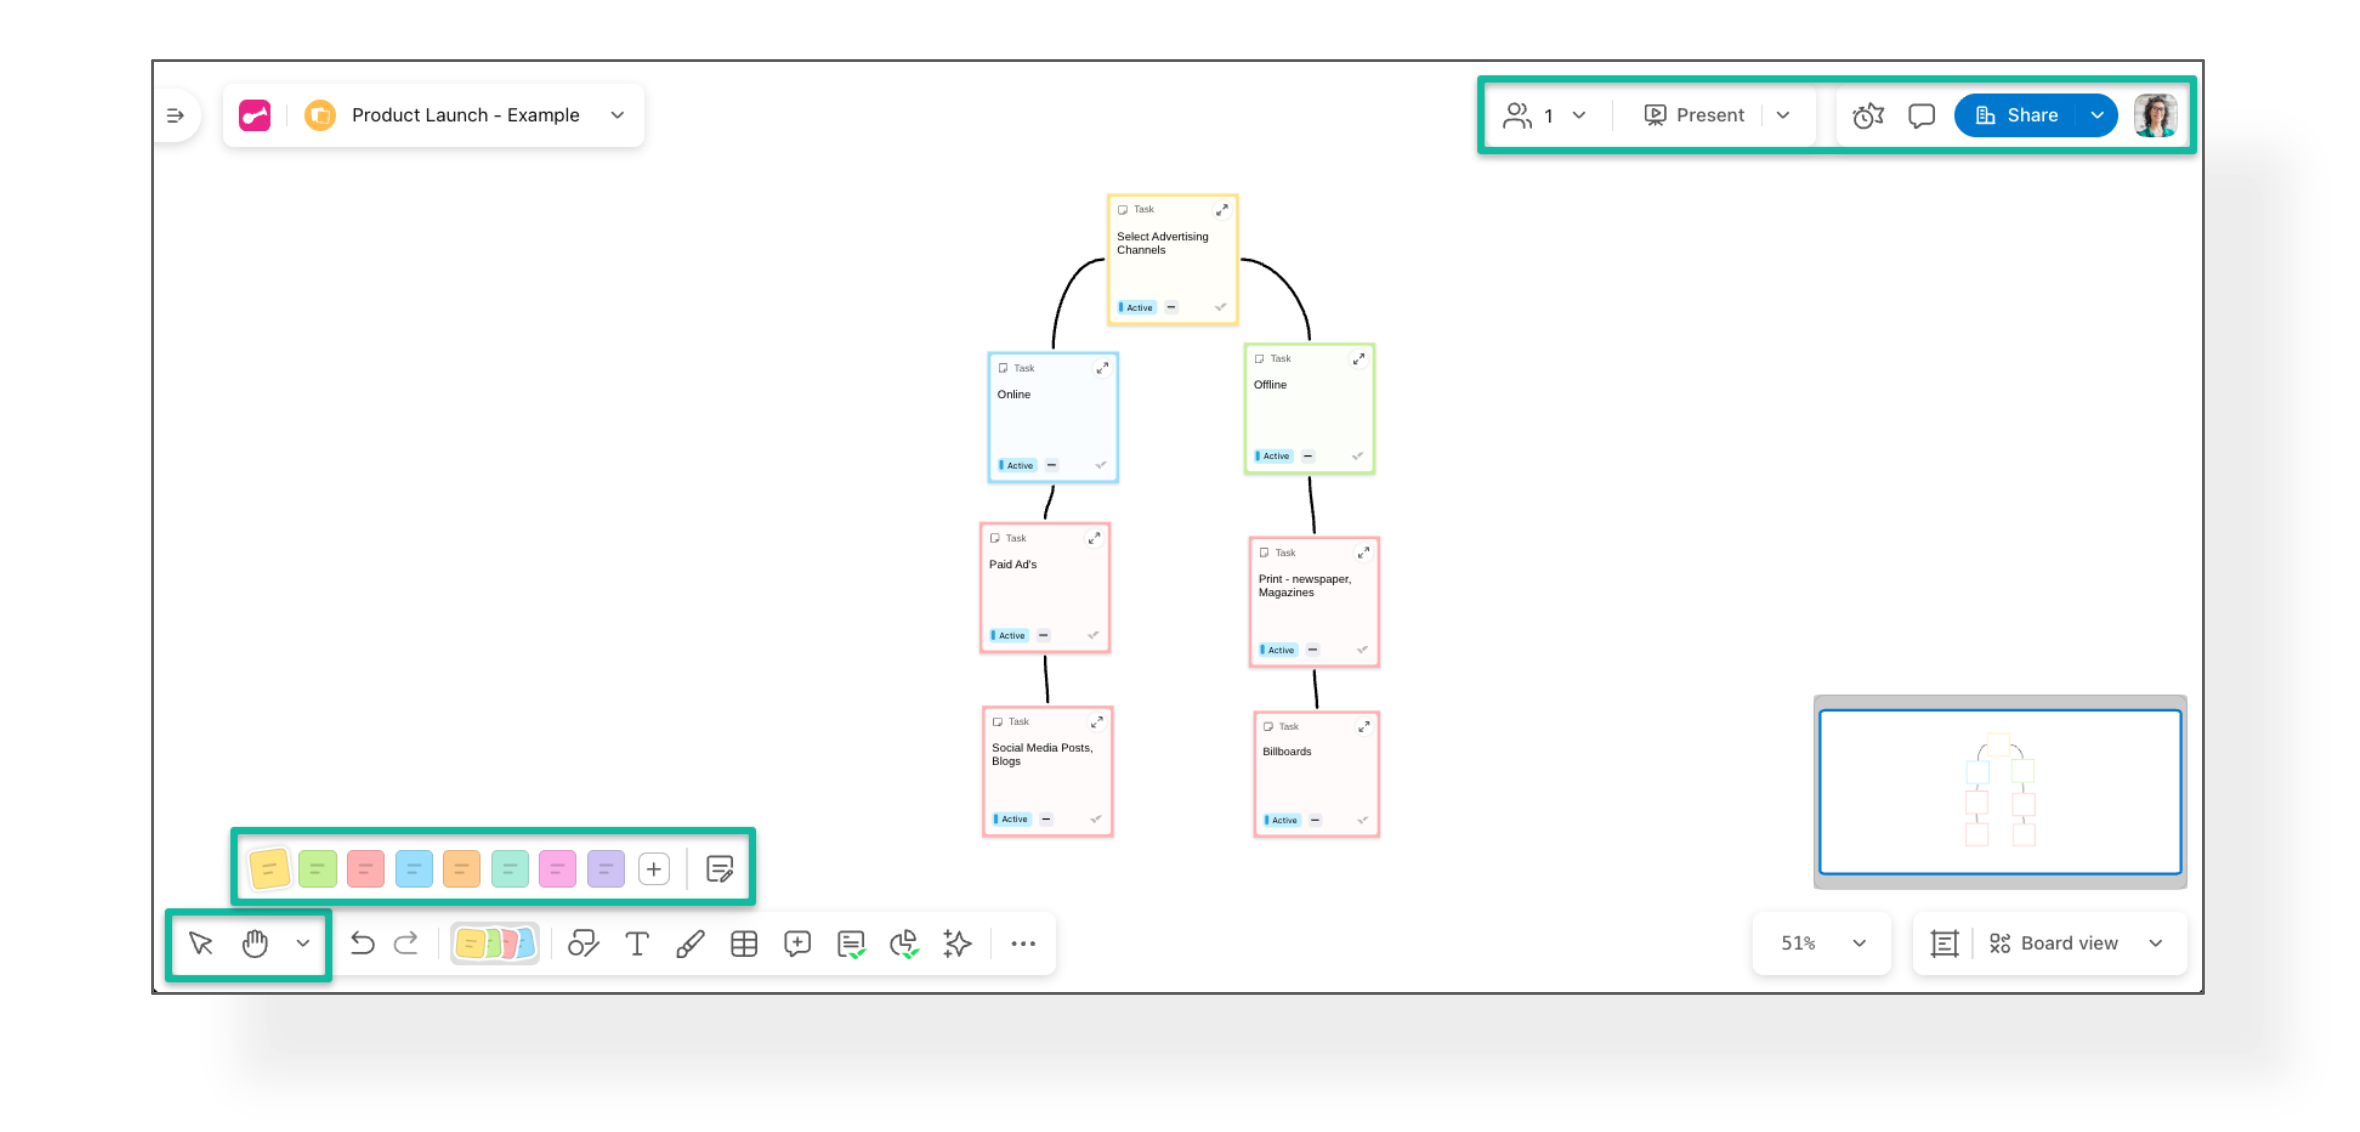Open the more tools ellipsis menu

1022,944
